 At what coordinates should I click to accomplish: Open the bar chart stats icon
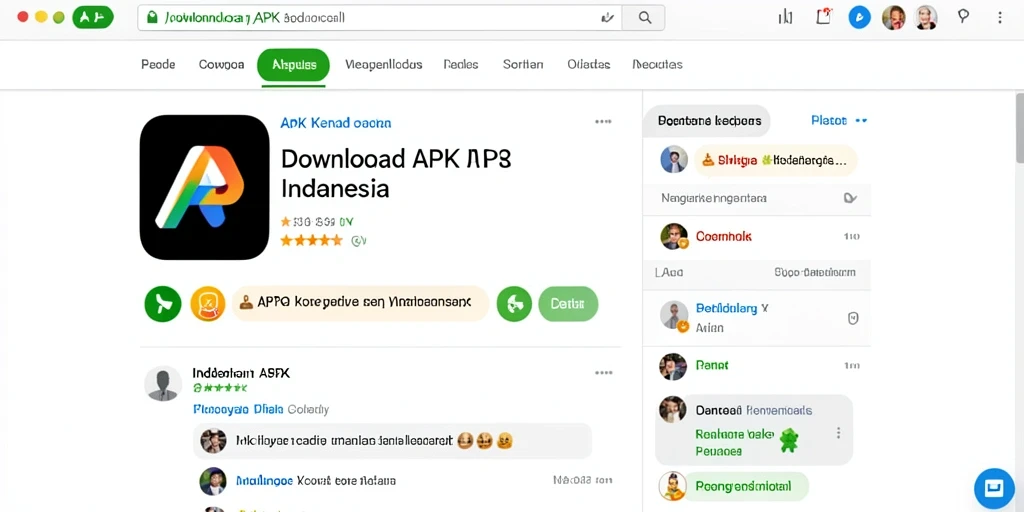click(785, 18)
